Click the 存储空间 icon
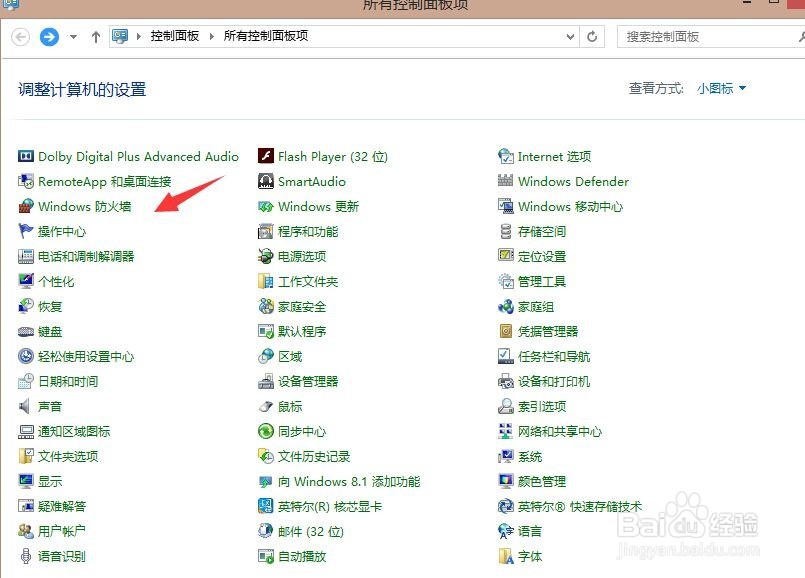805x578 pixels. point(506,232)
